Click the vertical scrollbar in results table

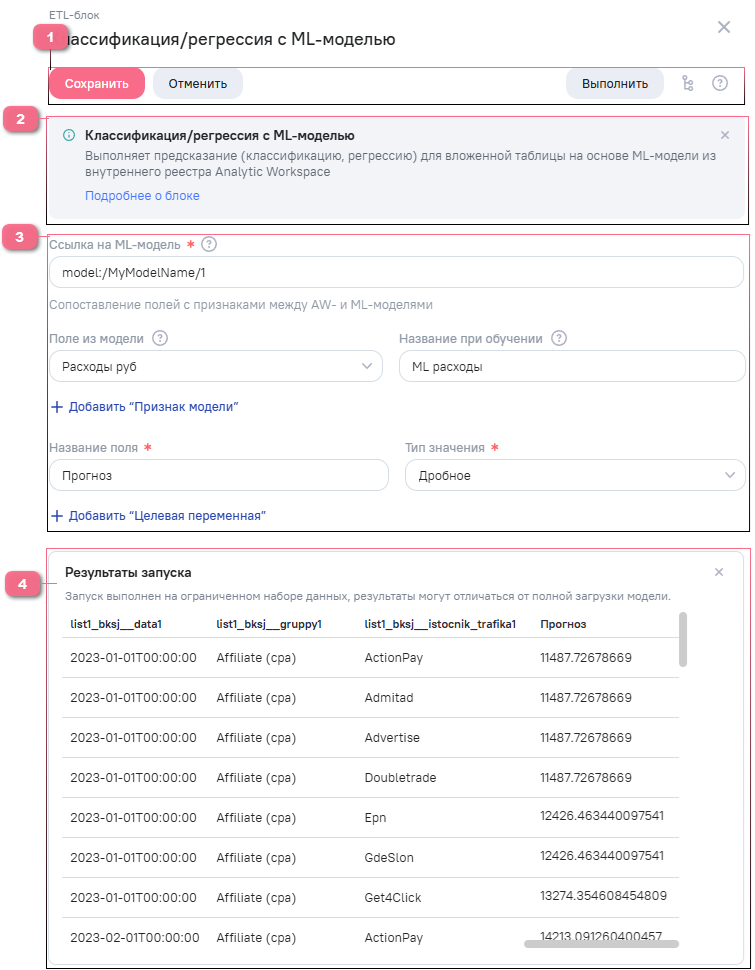click(x=683, y=639)
